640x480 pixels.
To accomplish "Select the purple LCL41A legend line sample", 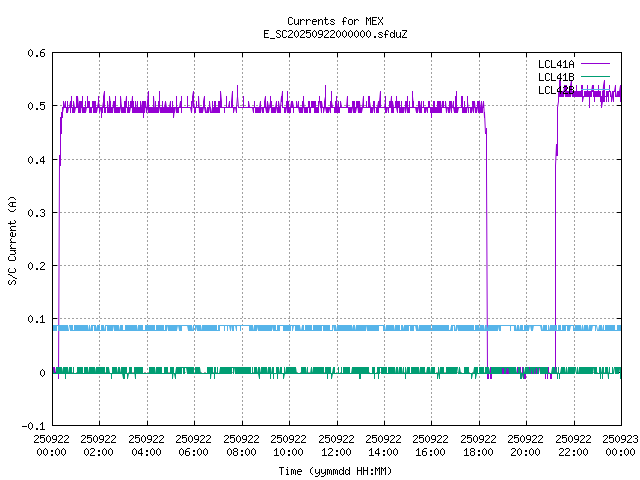I will [594, 64].
